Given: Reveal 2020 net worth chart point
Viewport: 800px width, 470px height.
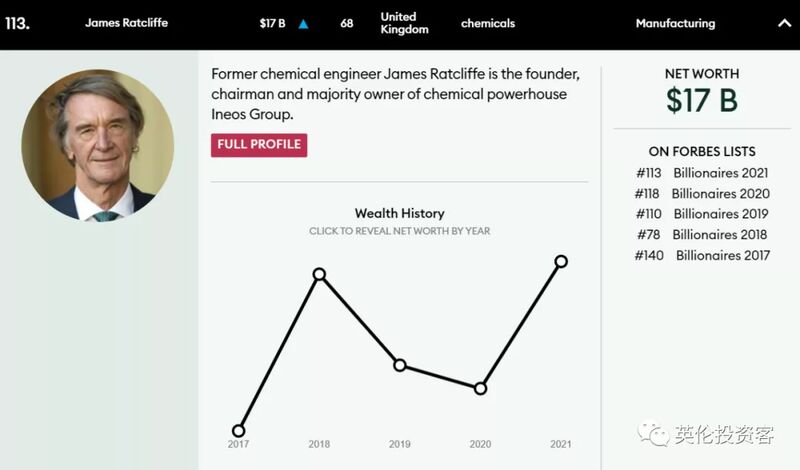Looking at the screenshot, I should tap(480, 388).
